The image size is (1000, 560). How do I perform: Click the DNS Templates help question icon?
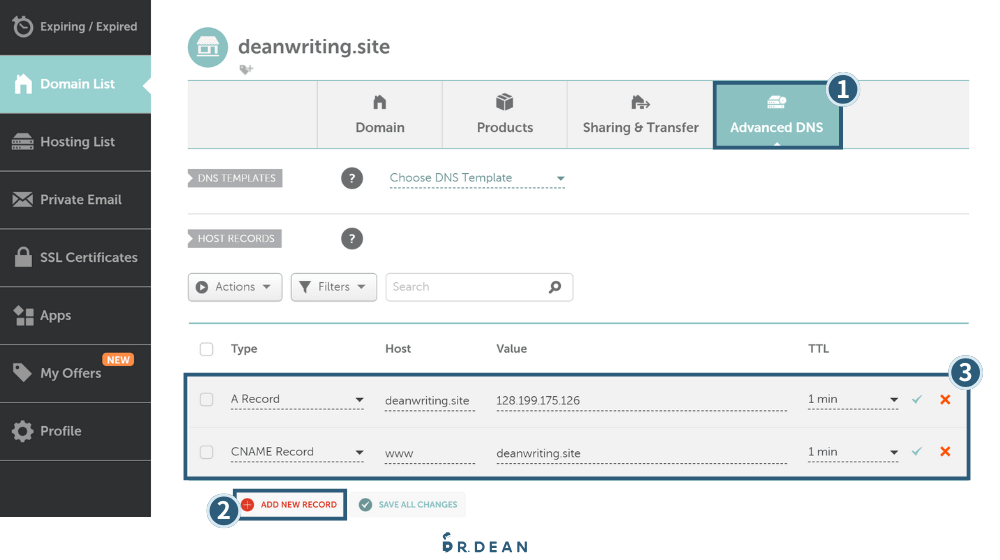[x=352, y=179]
